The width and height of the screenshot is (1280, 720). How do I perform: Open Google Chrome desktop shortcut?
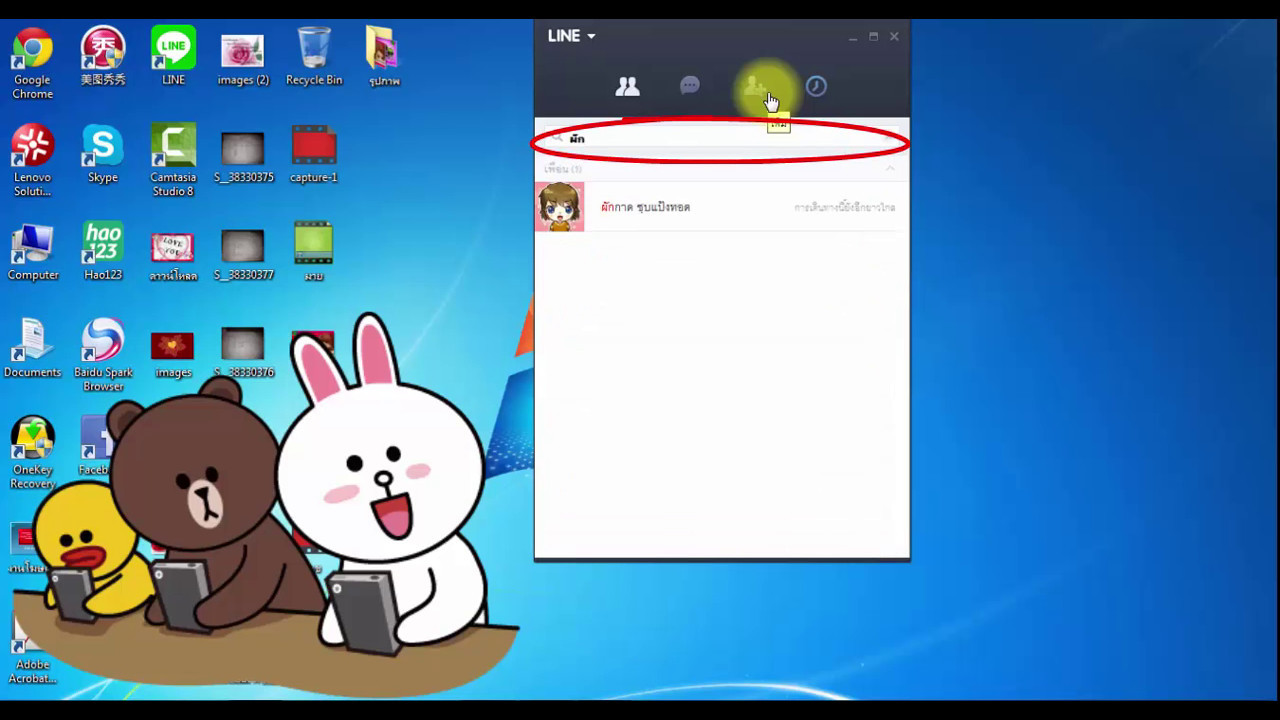click(x=32, y=63)
